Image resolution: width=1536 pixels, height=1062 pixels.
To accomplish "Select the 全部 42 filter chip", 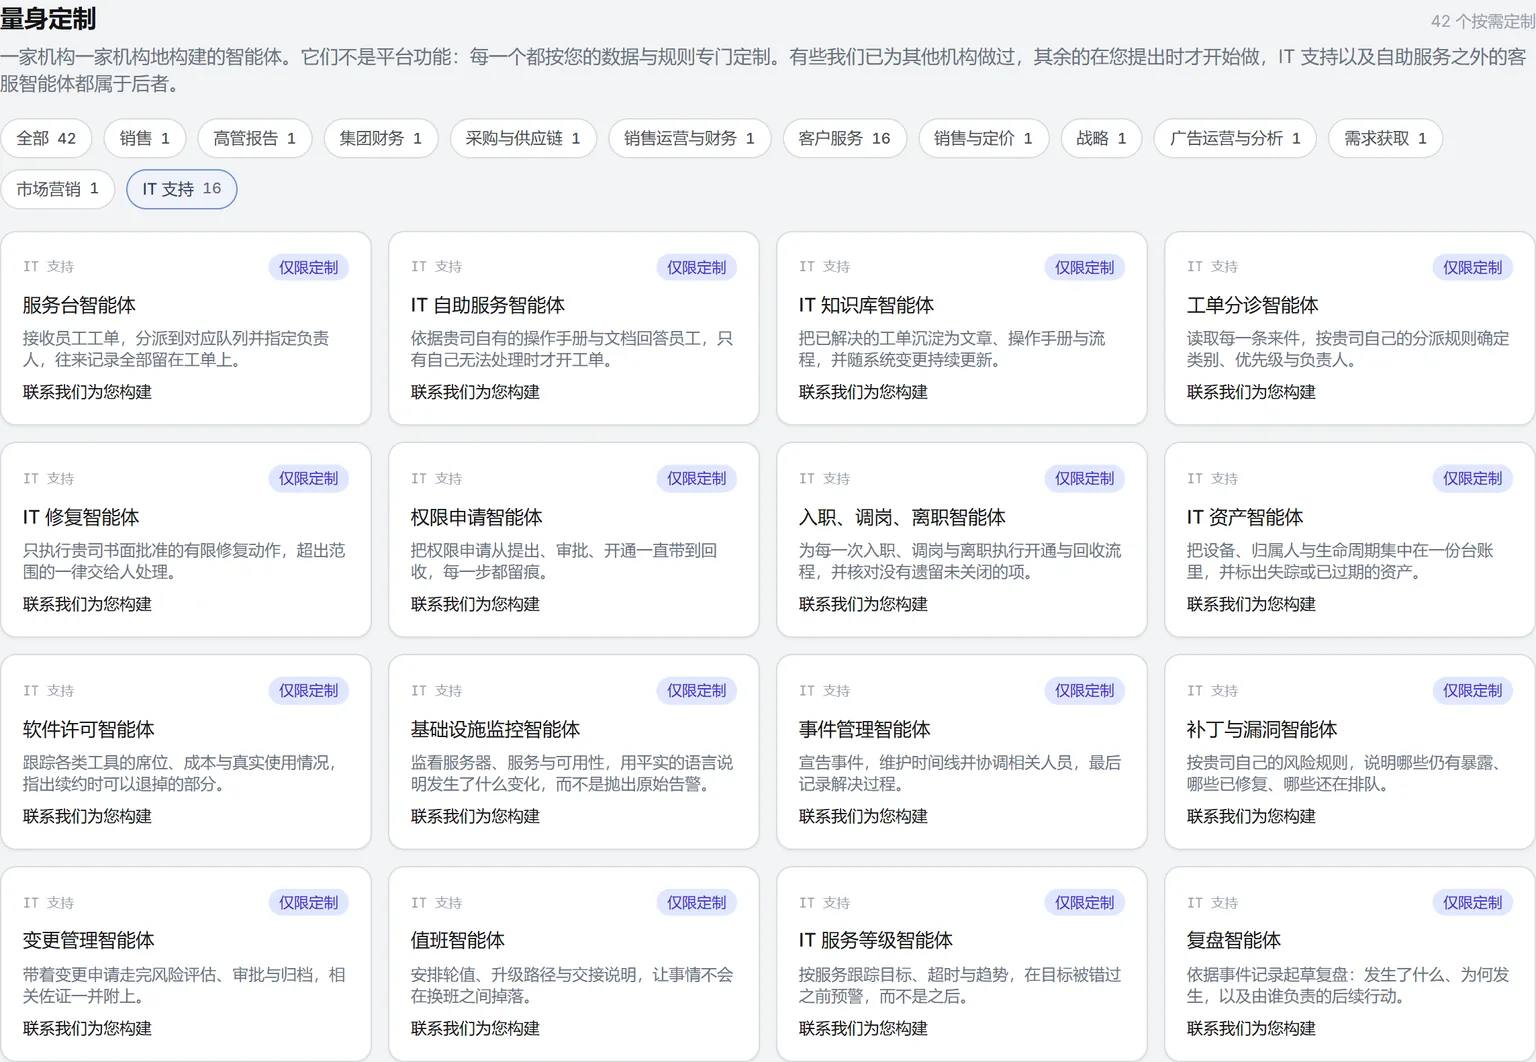I will click(x=46, y=138).
